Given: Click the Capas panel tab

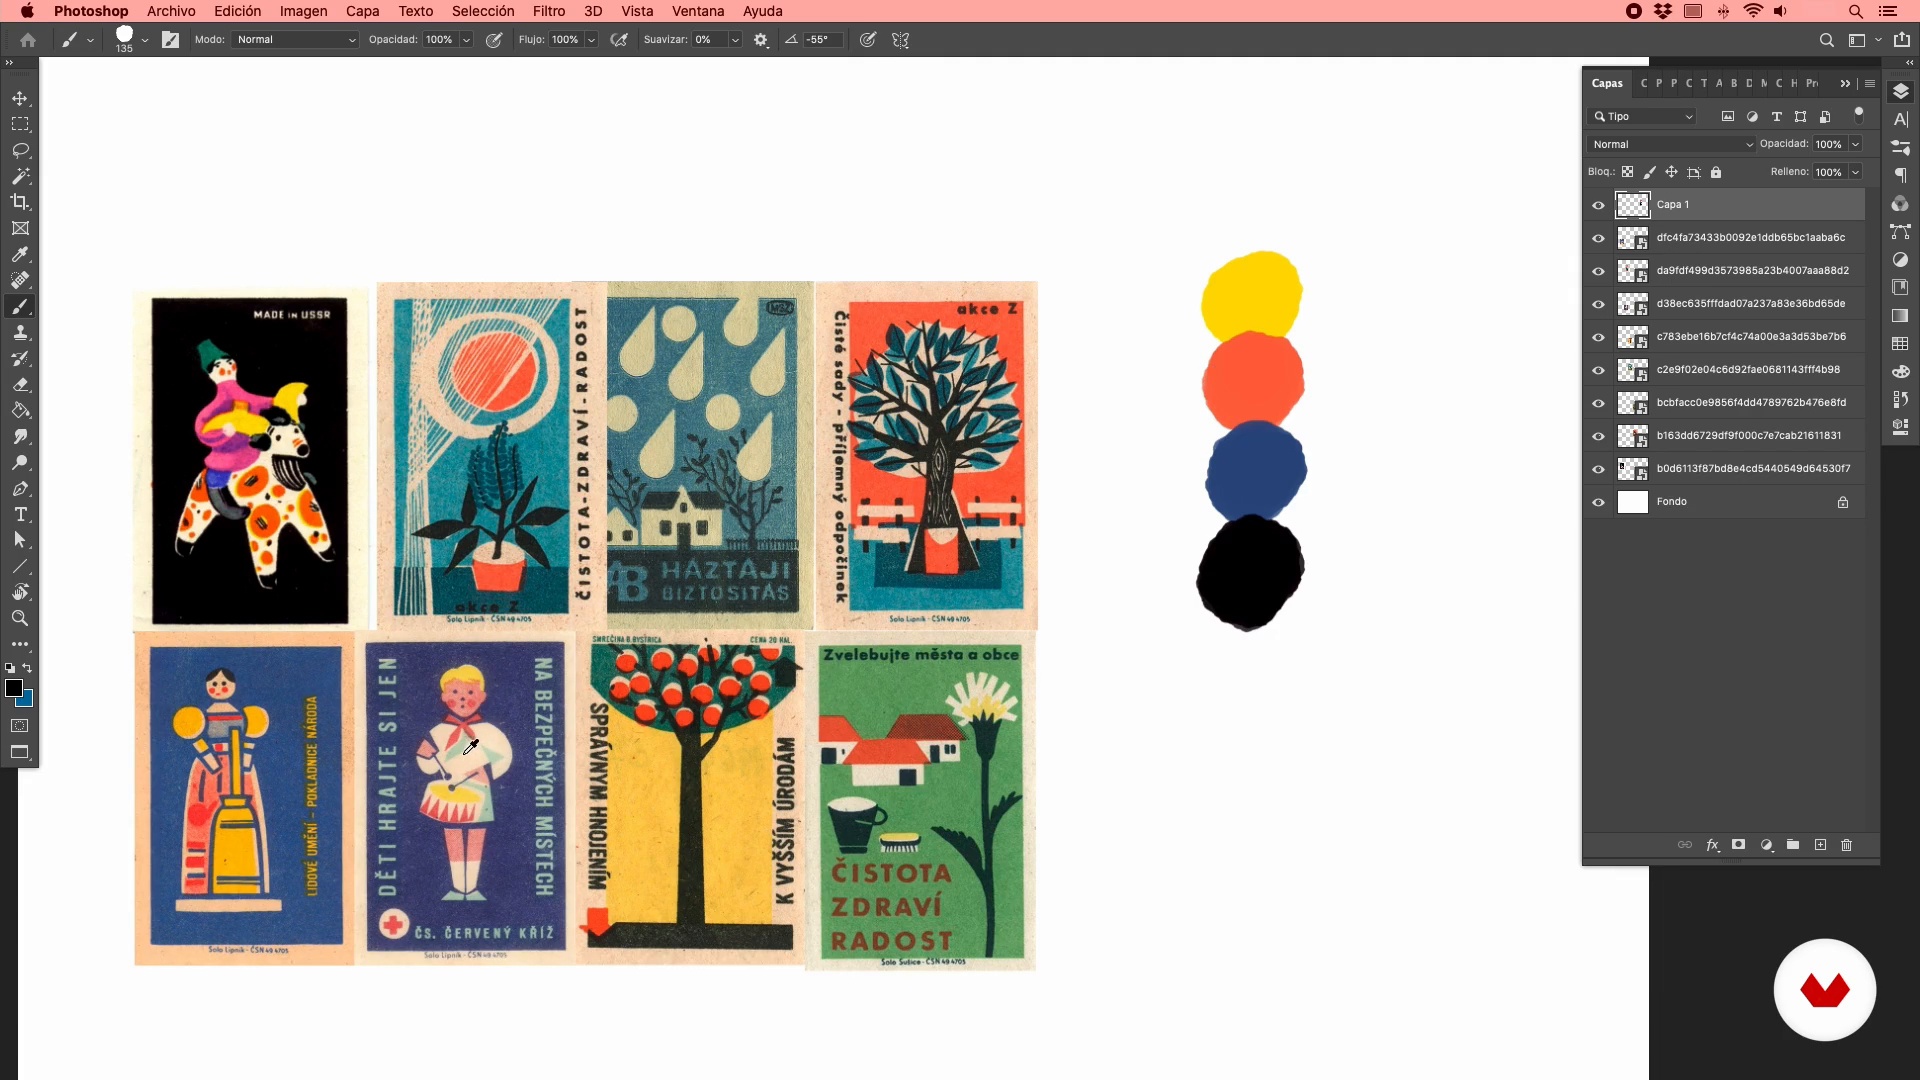Looking at the screenshot, I should tap(1607, 83).
